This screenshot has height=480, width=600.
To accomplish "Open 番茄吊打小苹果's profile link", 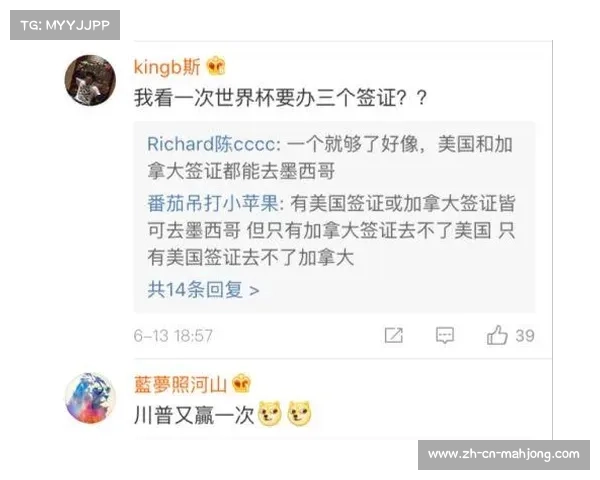I will (213, 203).
